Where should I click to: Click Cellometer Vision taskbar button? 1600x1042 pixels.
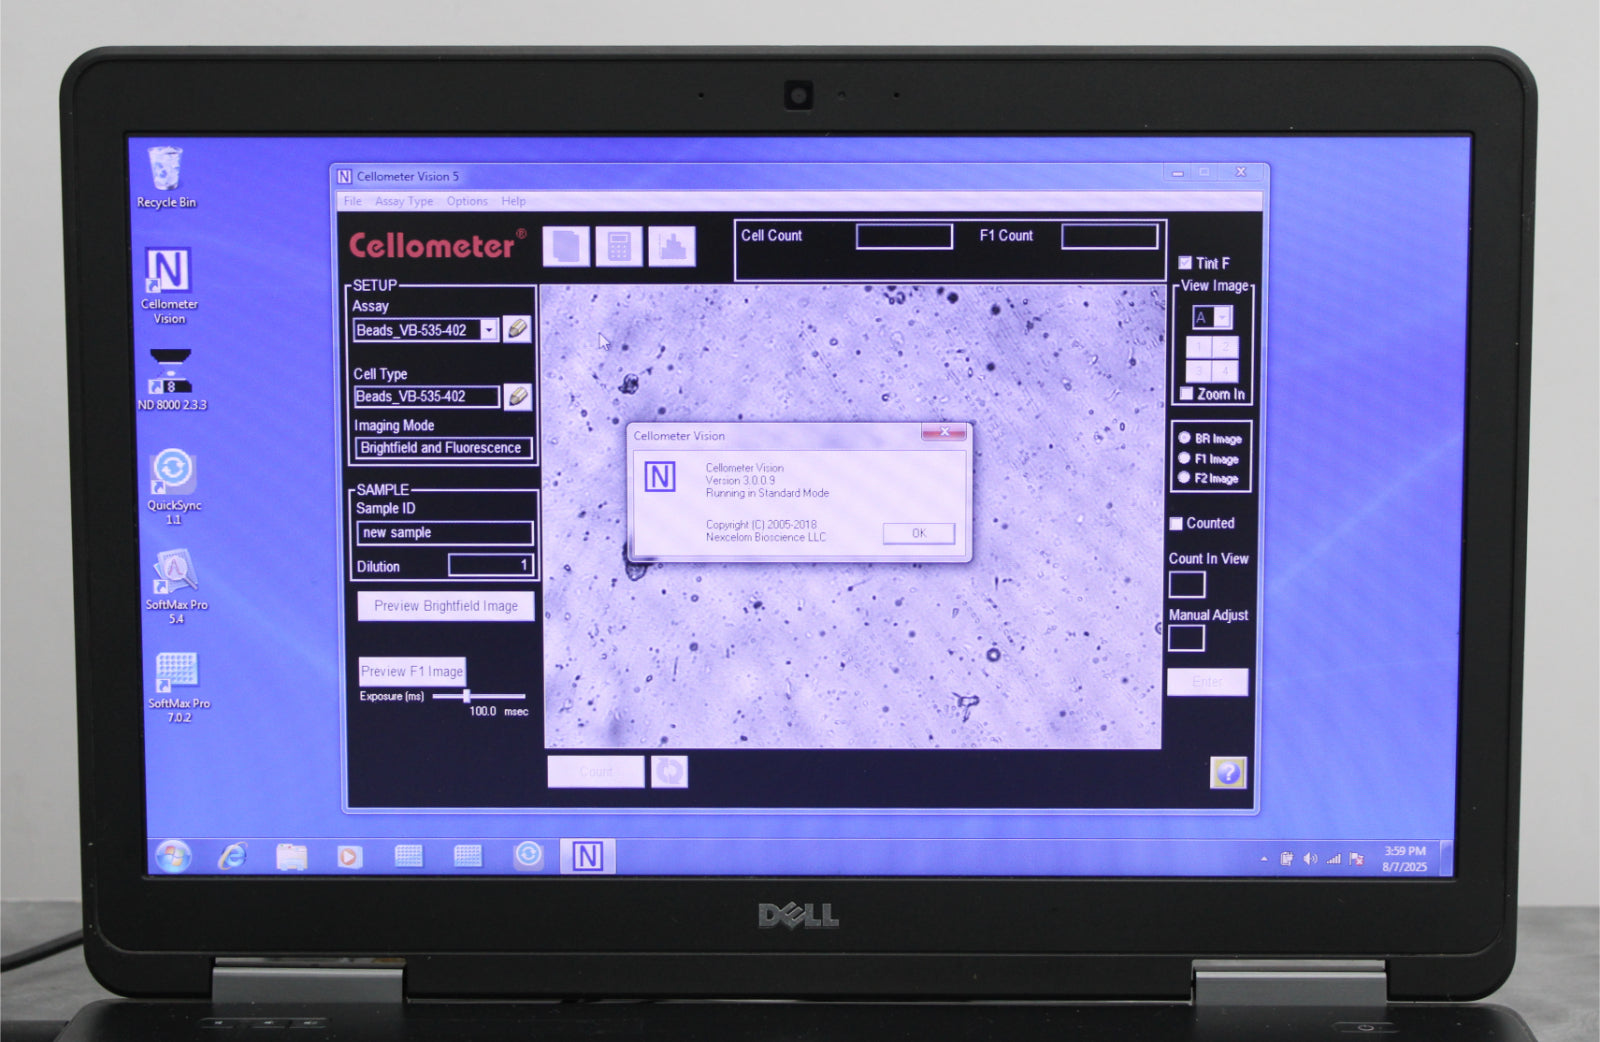587,856
